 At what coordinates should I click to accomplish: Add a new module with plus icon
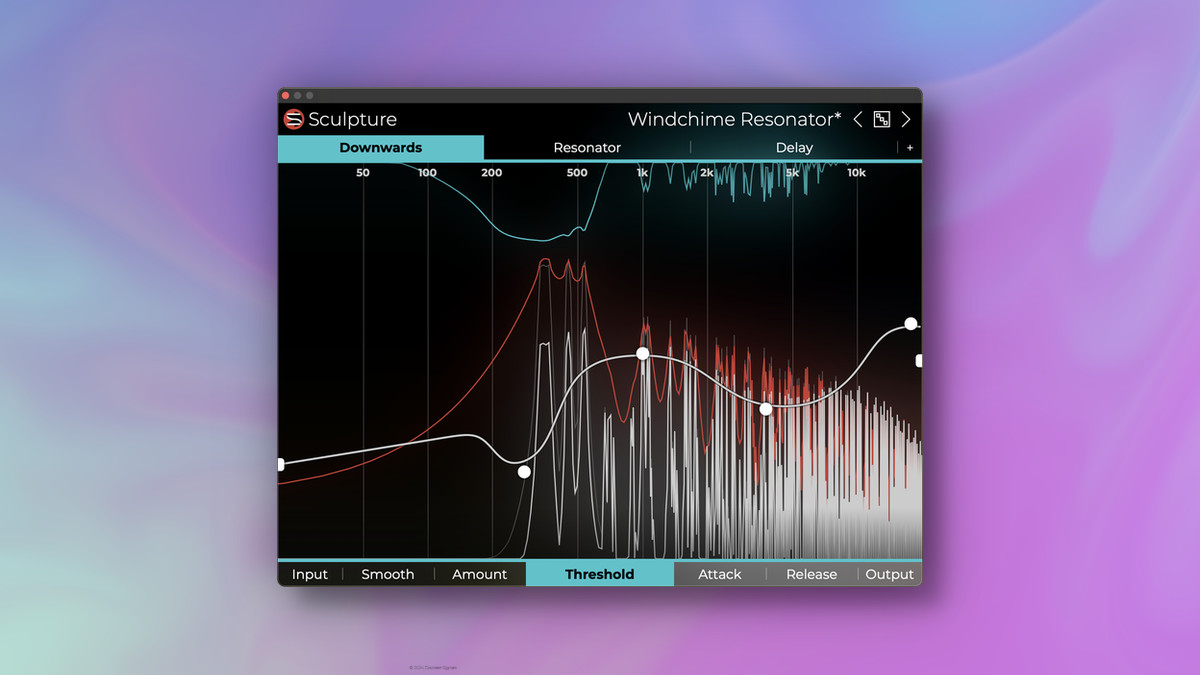tap(910, 148)
